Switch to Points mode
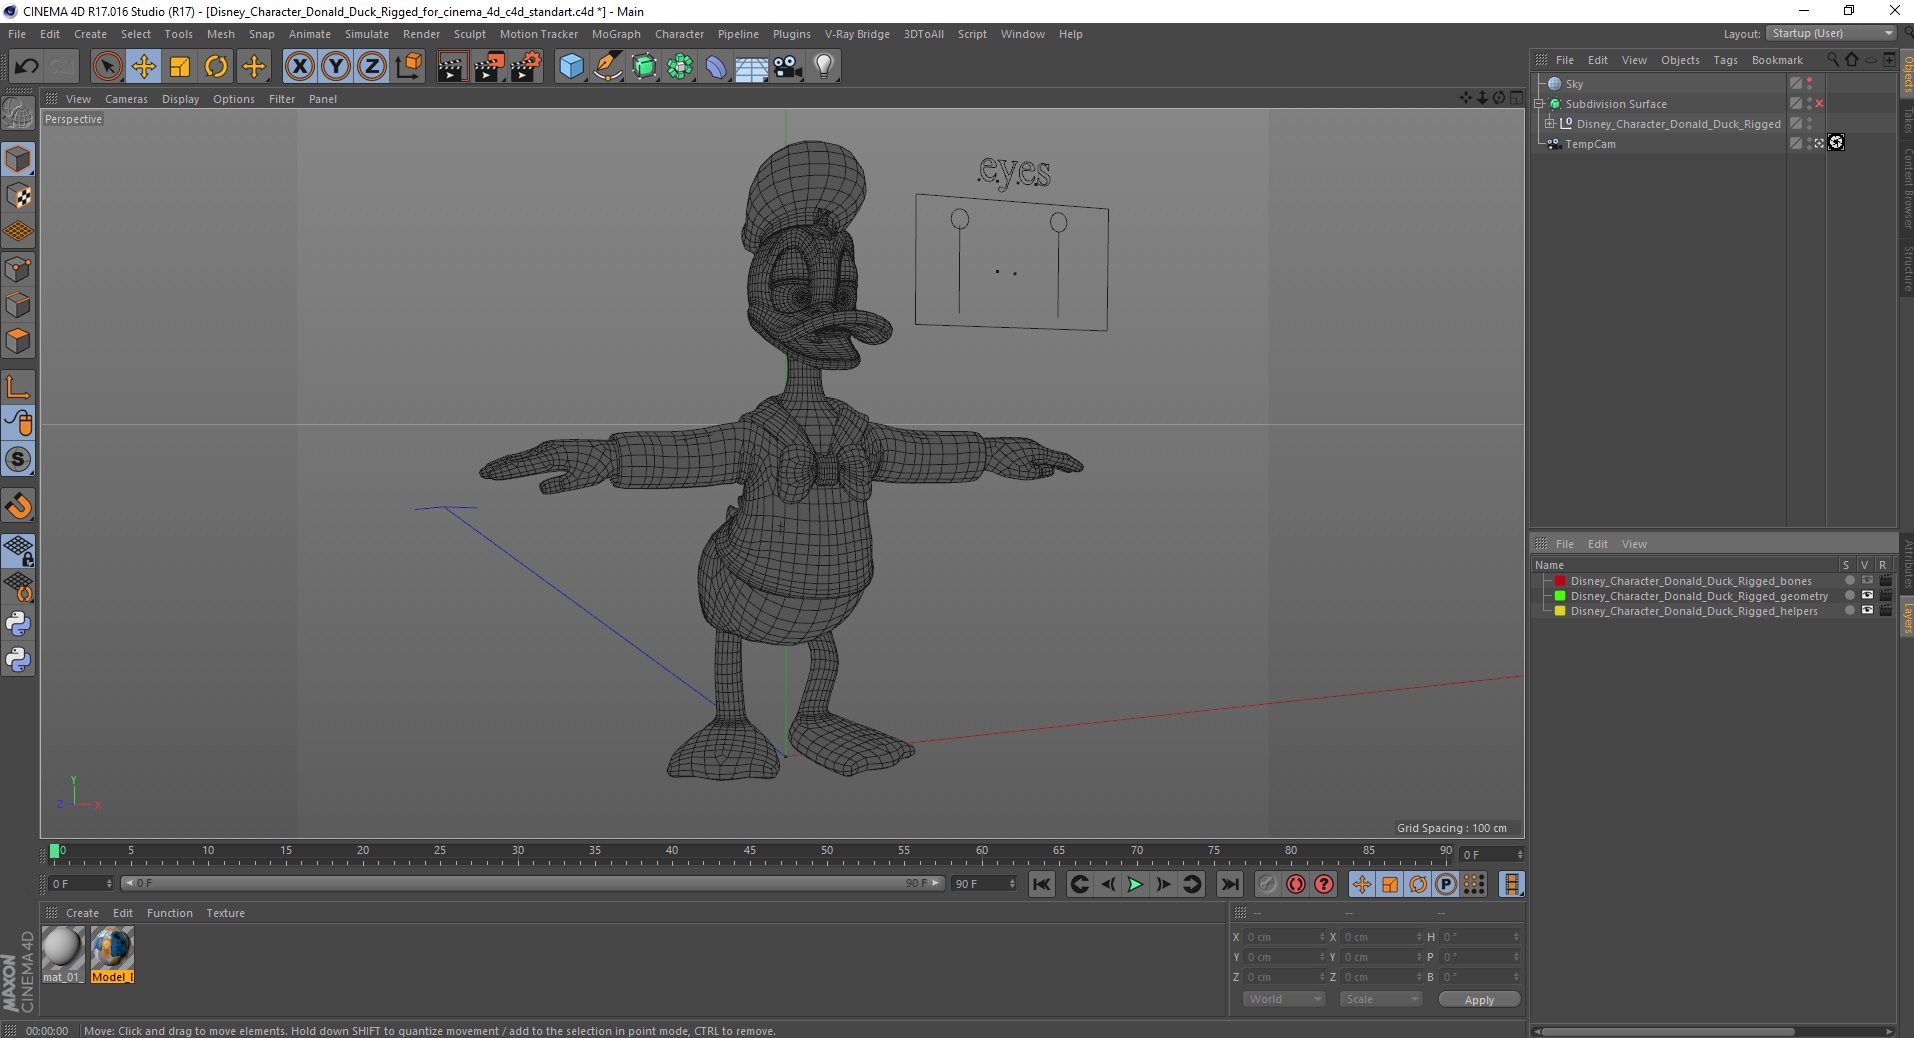 pos(18,269)
